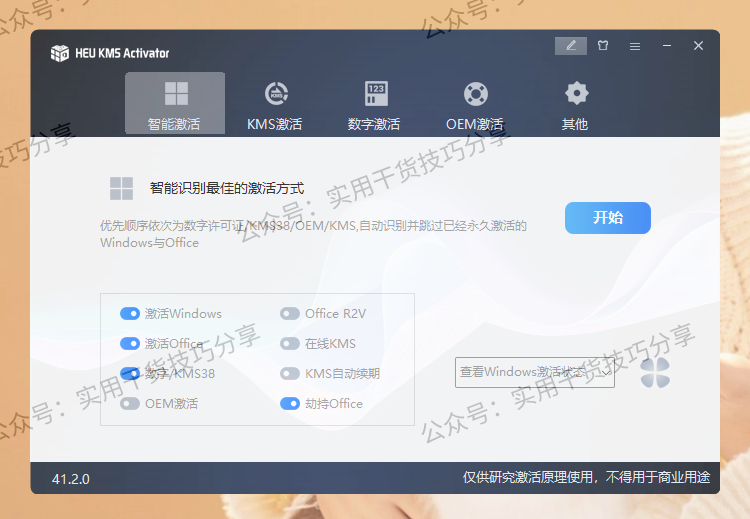The height and width of the screenshot is (519, 750).
Task: Enable the 在线KMS switch
Action: (290, 343)
